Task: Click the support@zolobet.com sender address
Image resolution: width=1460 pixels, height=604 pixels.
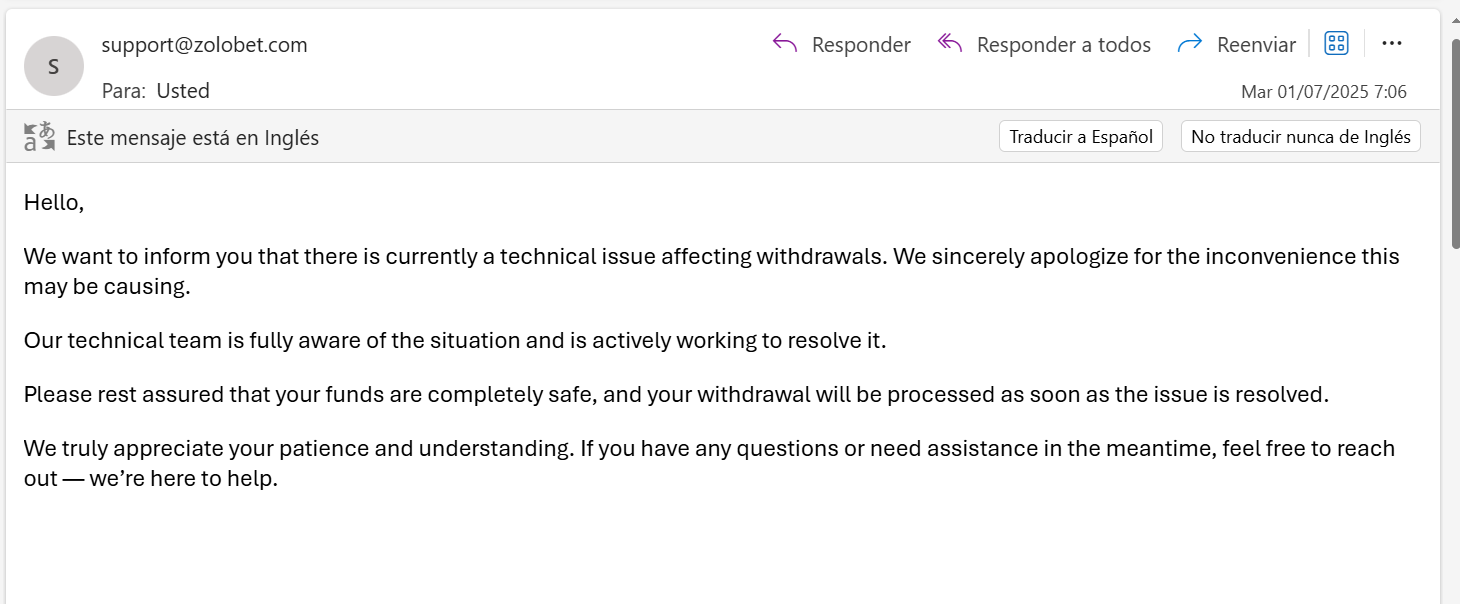Action: click(205, 45)
